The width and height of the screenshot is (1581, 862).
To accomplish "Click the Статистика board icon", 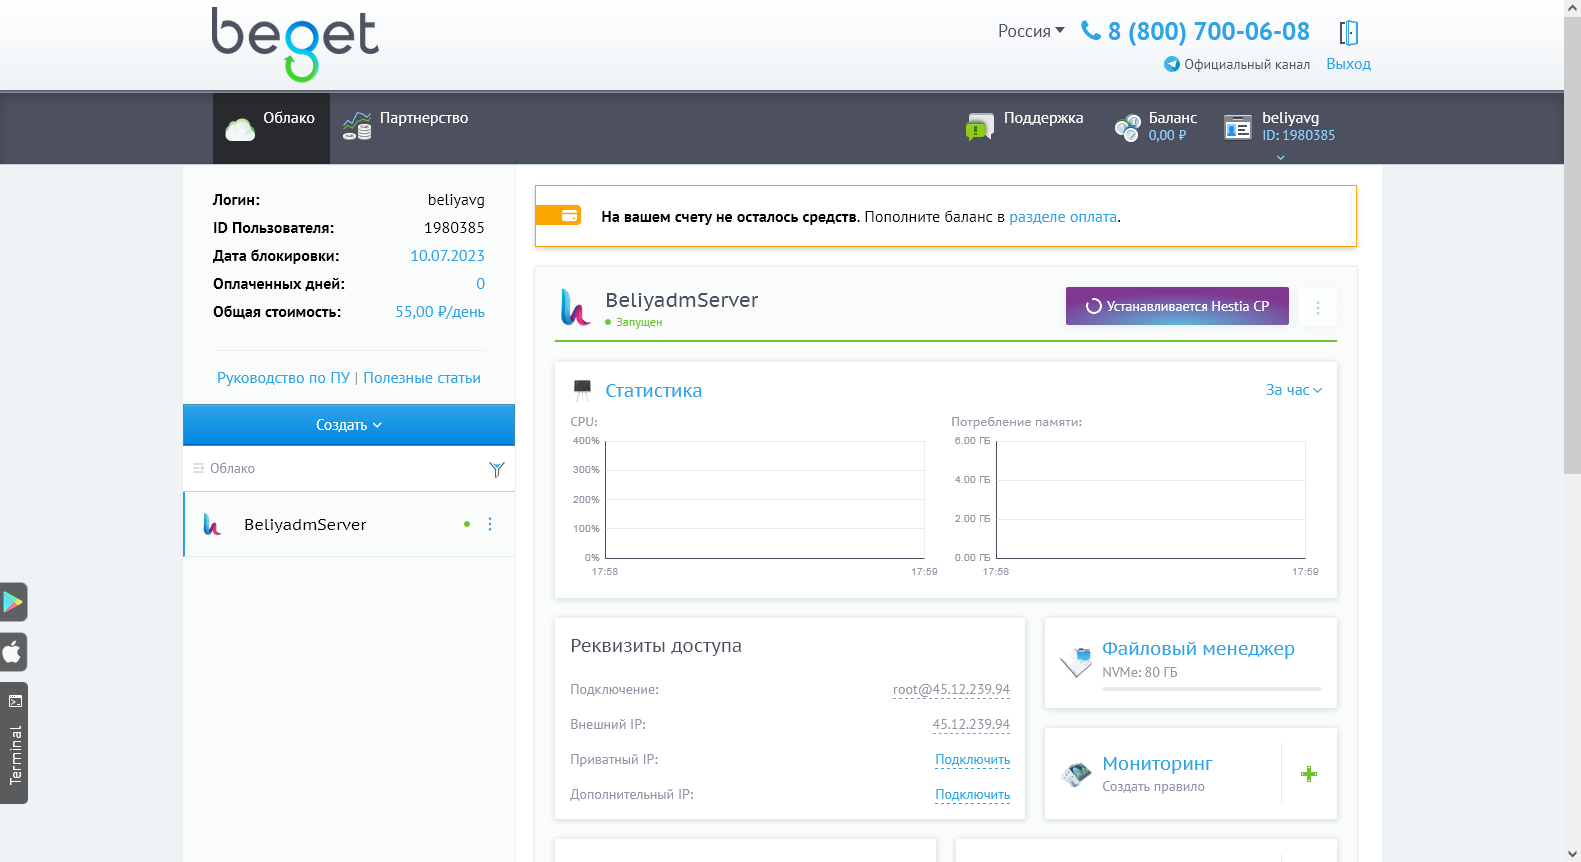I will 582,390.
